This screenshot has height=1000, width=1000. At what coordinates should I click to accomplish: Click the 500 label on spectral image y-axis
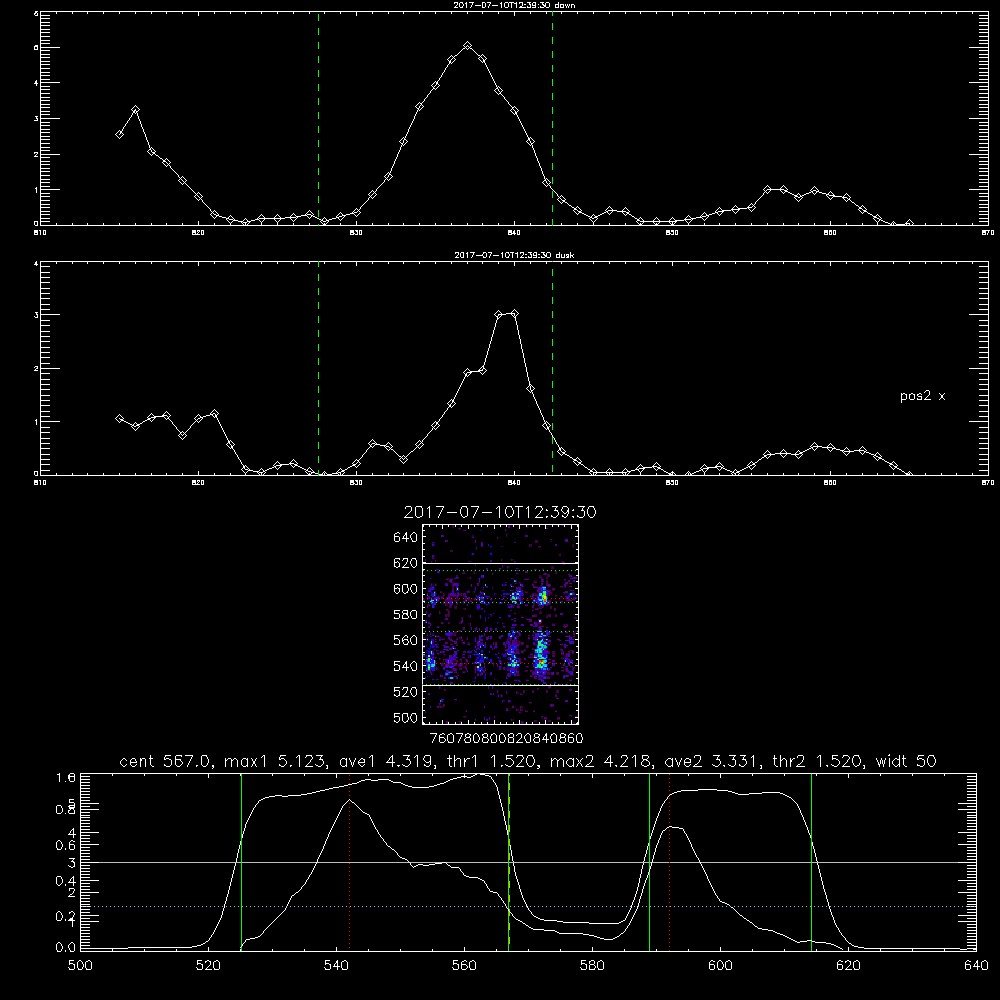pyautogui.click(x=406, y=717)
